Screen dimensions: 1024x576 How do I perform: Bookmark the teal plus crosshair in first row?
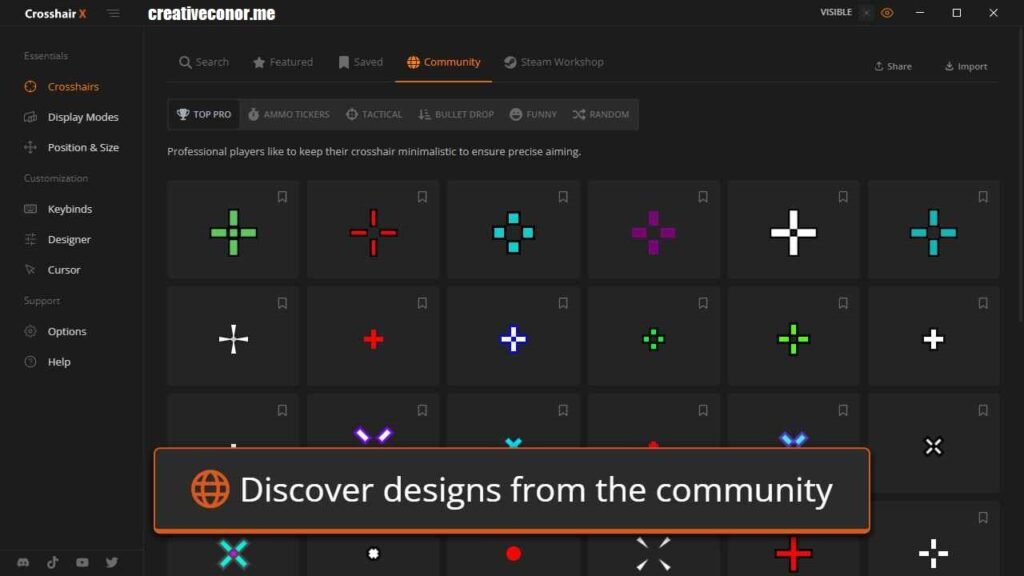coord(983,197)
